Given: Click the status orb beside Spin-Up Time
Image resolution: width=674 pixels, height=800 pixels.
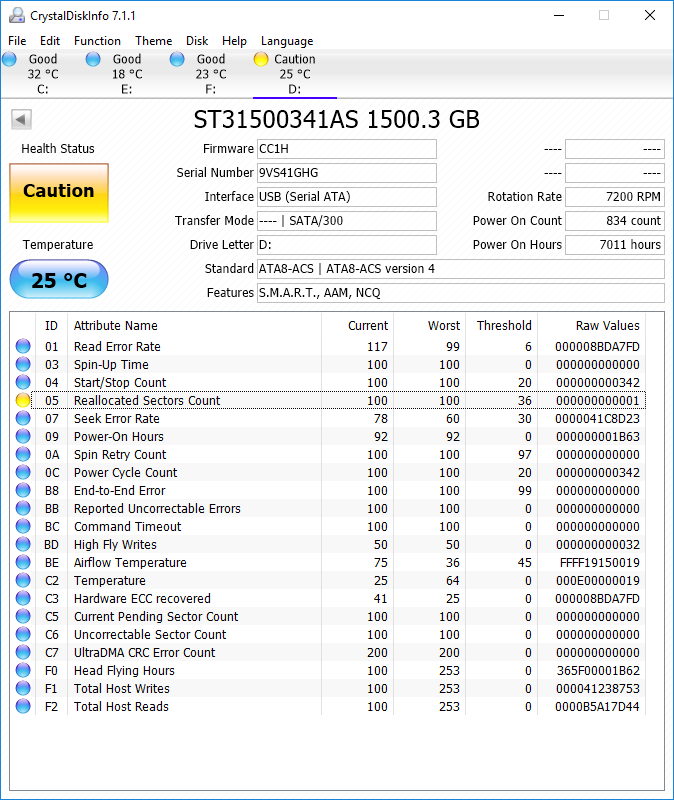Looking at the screenshot, I should tap(23, 364).
